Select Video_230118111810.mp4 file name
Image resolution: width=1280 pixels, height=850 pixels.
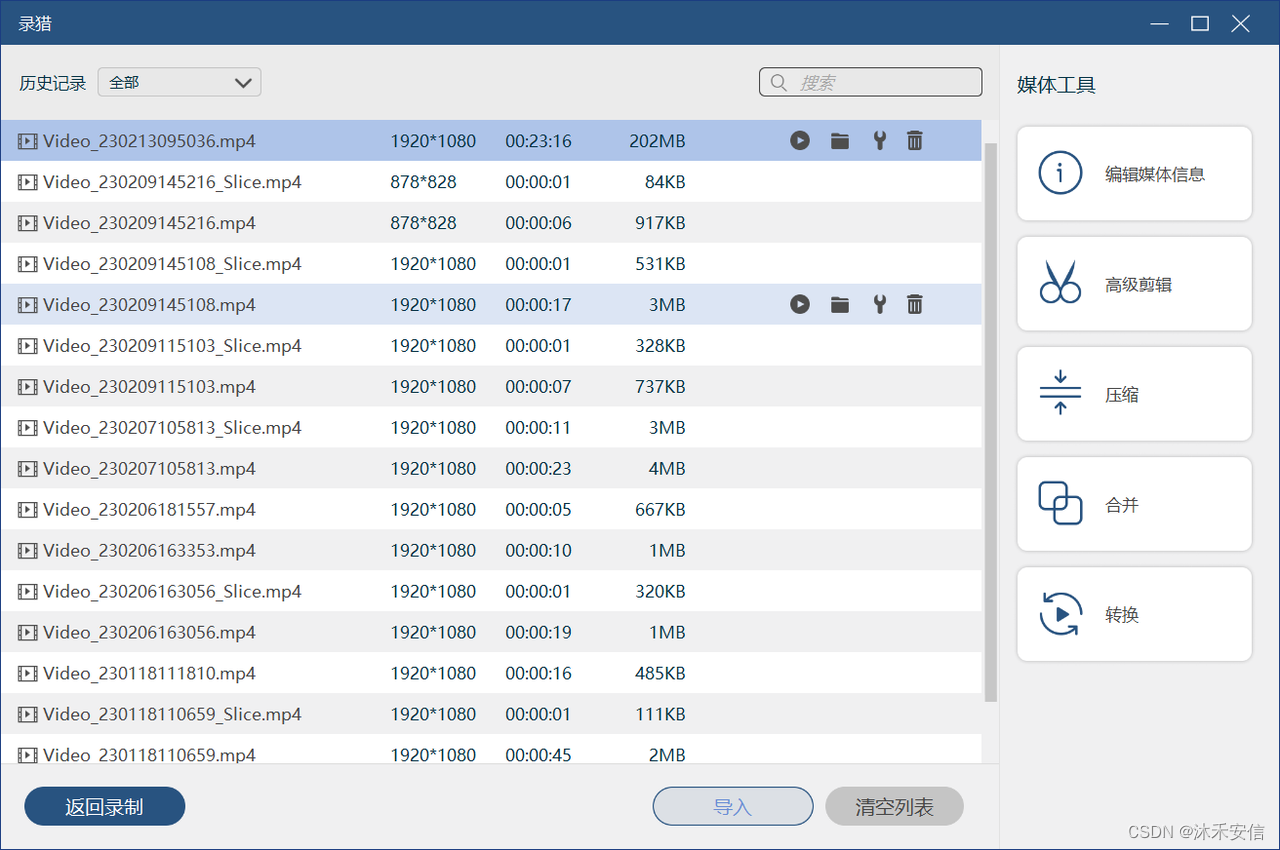pyautogui.click(x=149, y=673)
